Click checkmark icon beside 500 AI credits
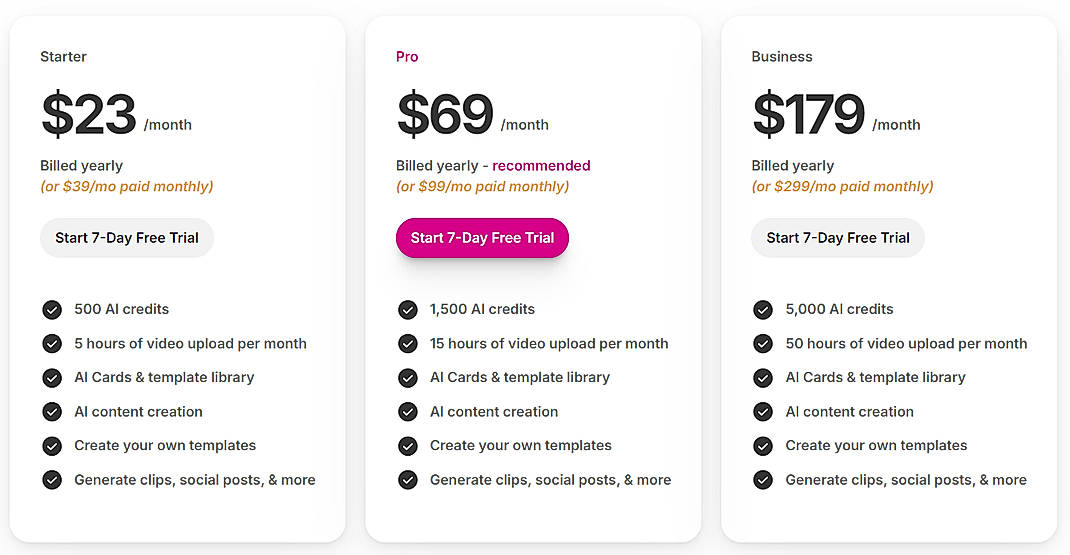This screenshot has height=555, width=1070. (x=52, y=310)
